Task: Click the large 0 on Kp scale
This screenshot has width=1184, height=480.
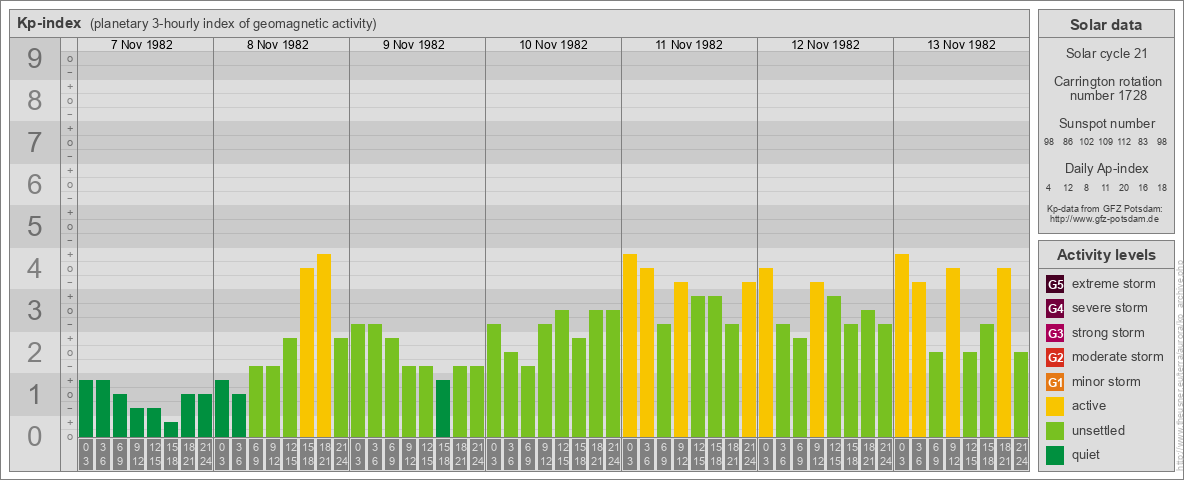Action: [x=34, y=436]
